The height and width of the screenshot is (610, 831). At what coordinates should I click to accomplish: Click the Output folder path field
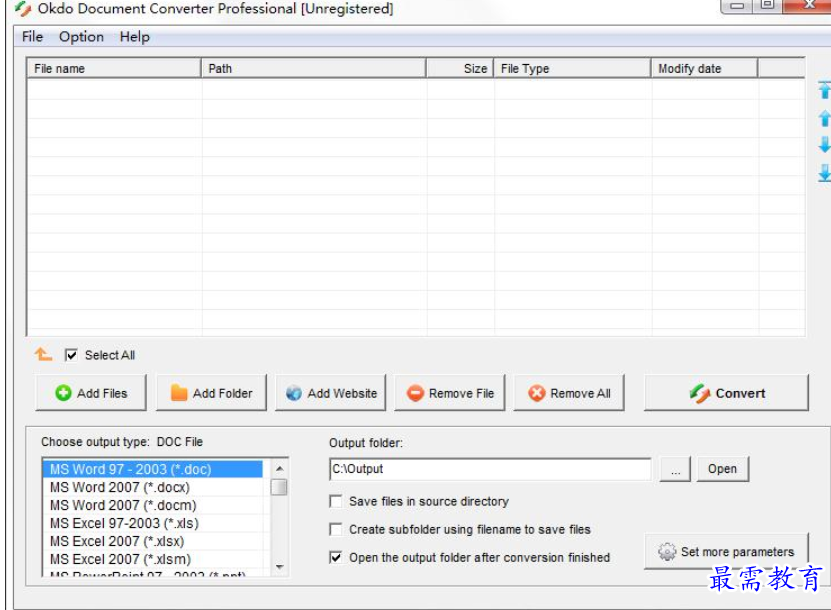coord(490,469)
